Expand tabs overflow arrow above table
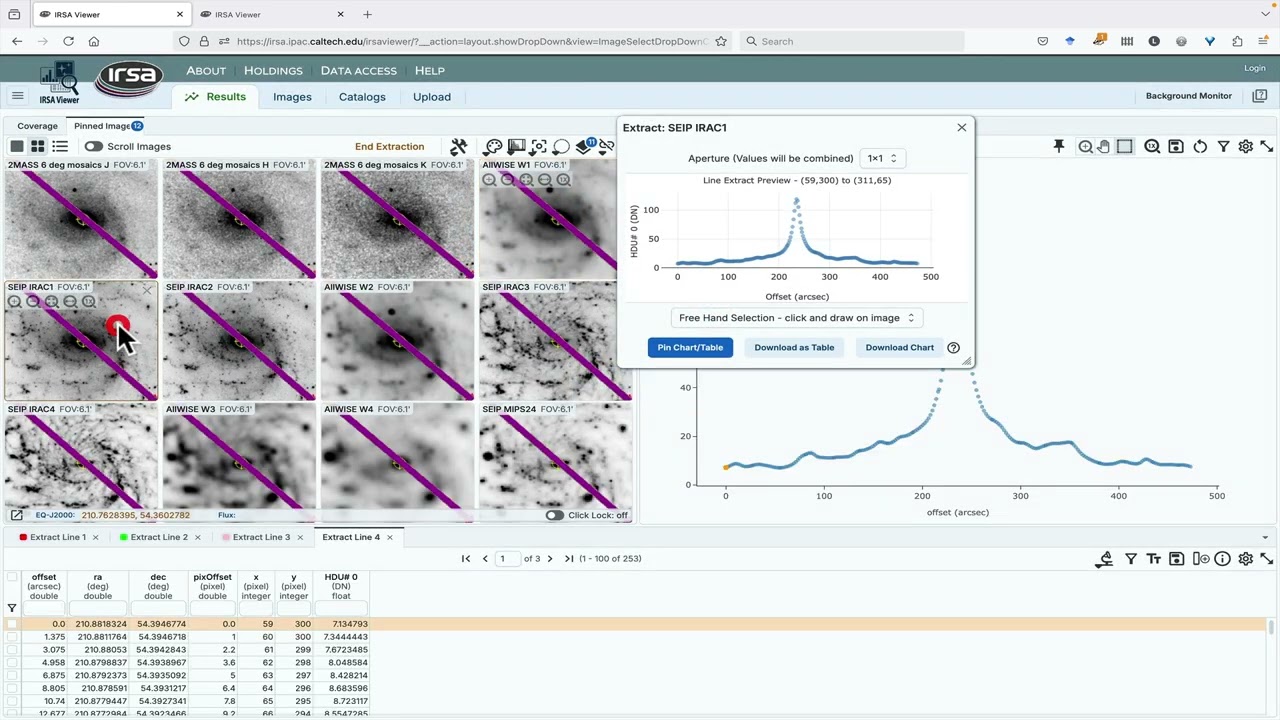Viewport: 1280px width, 720px height. pyautogui.click(x=1265, y=538)
